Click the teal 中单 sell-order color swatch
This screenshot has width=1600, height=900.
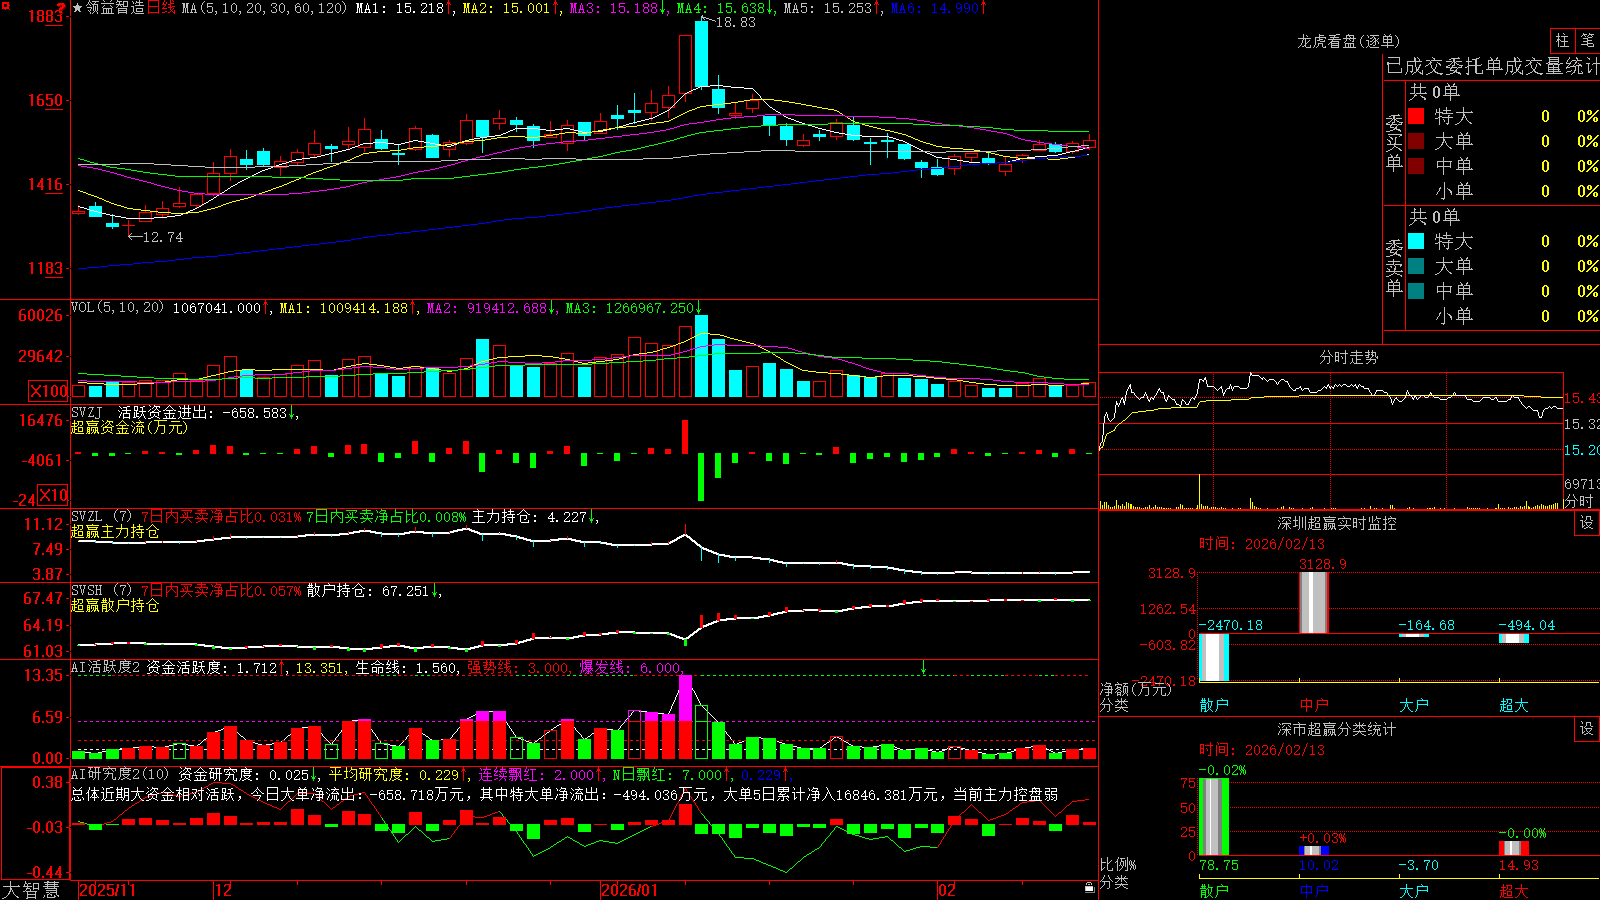1416,290
